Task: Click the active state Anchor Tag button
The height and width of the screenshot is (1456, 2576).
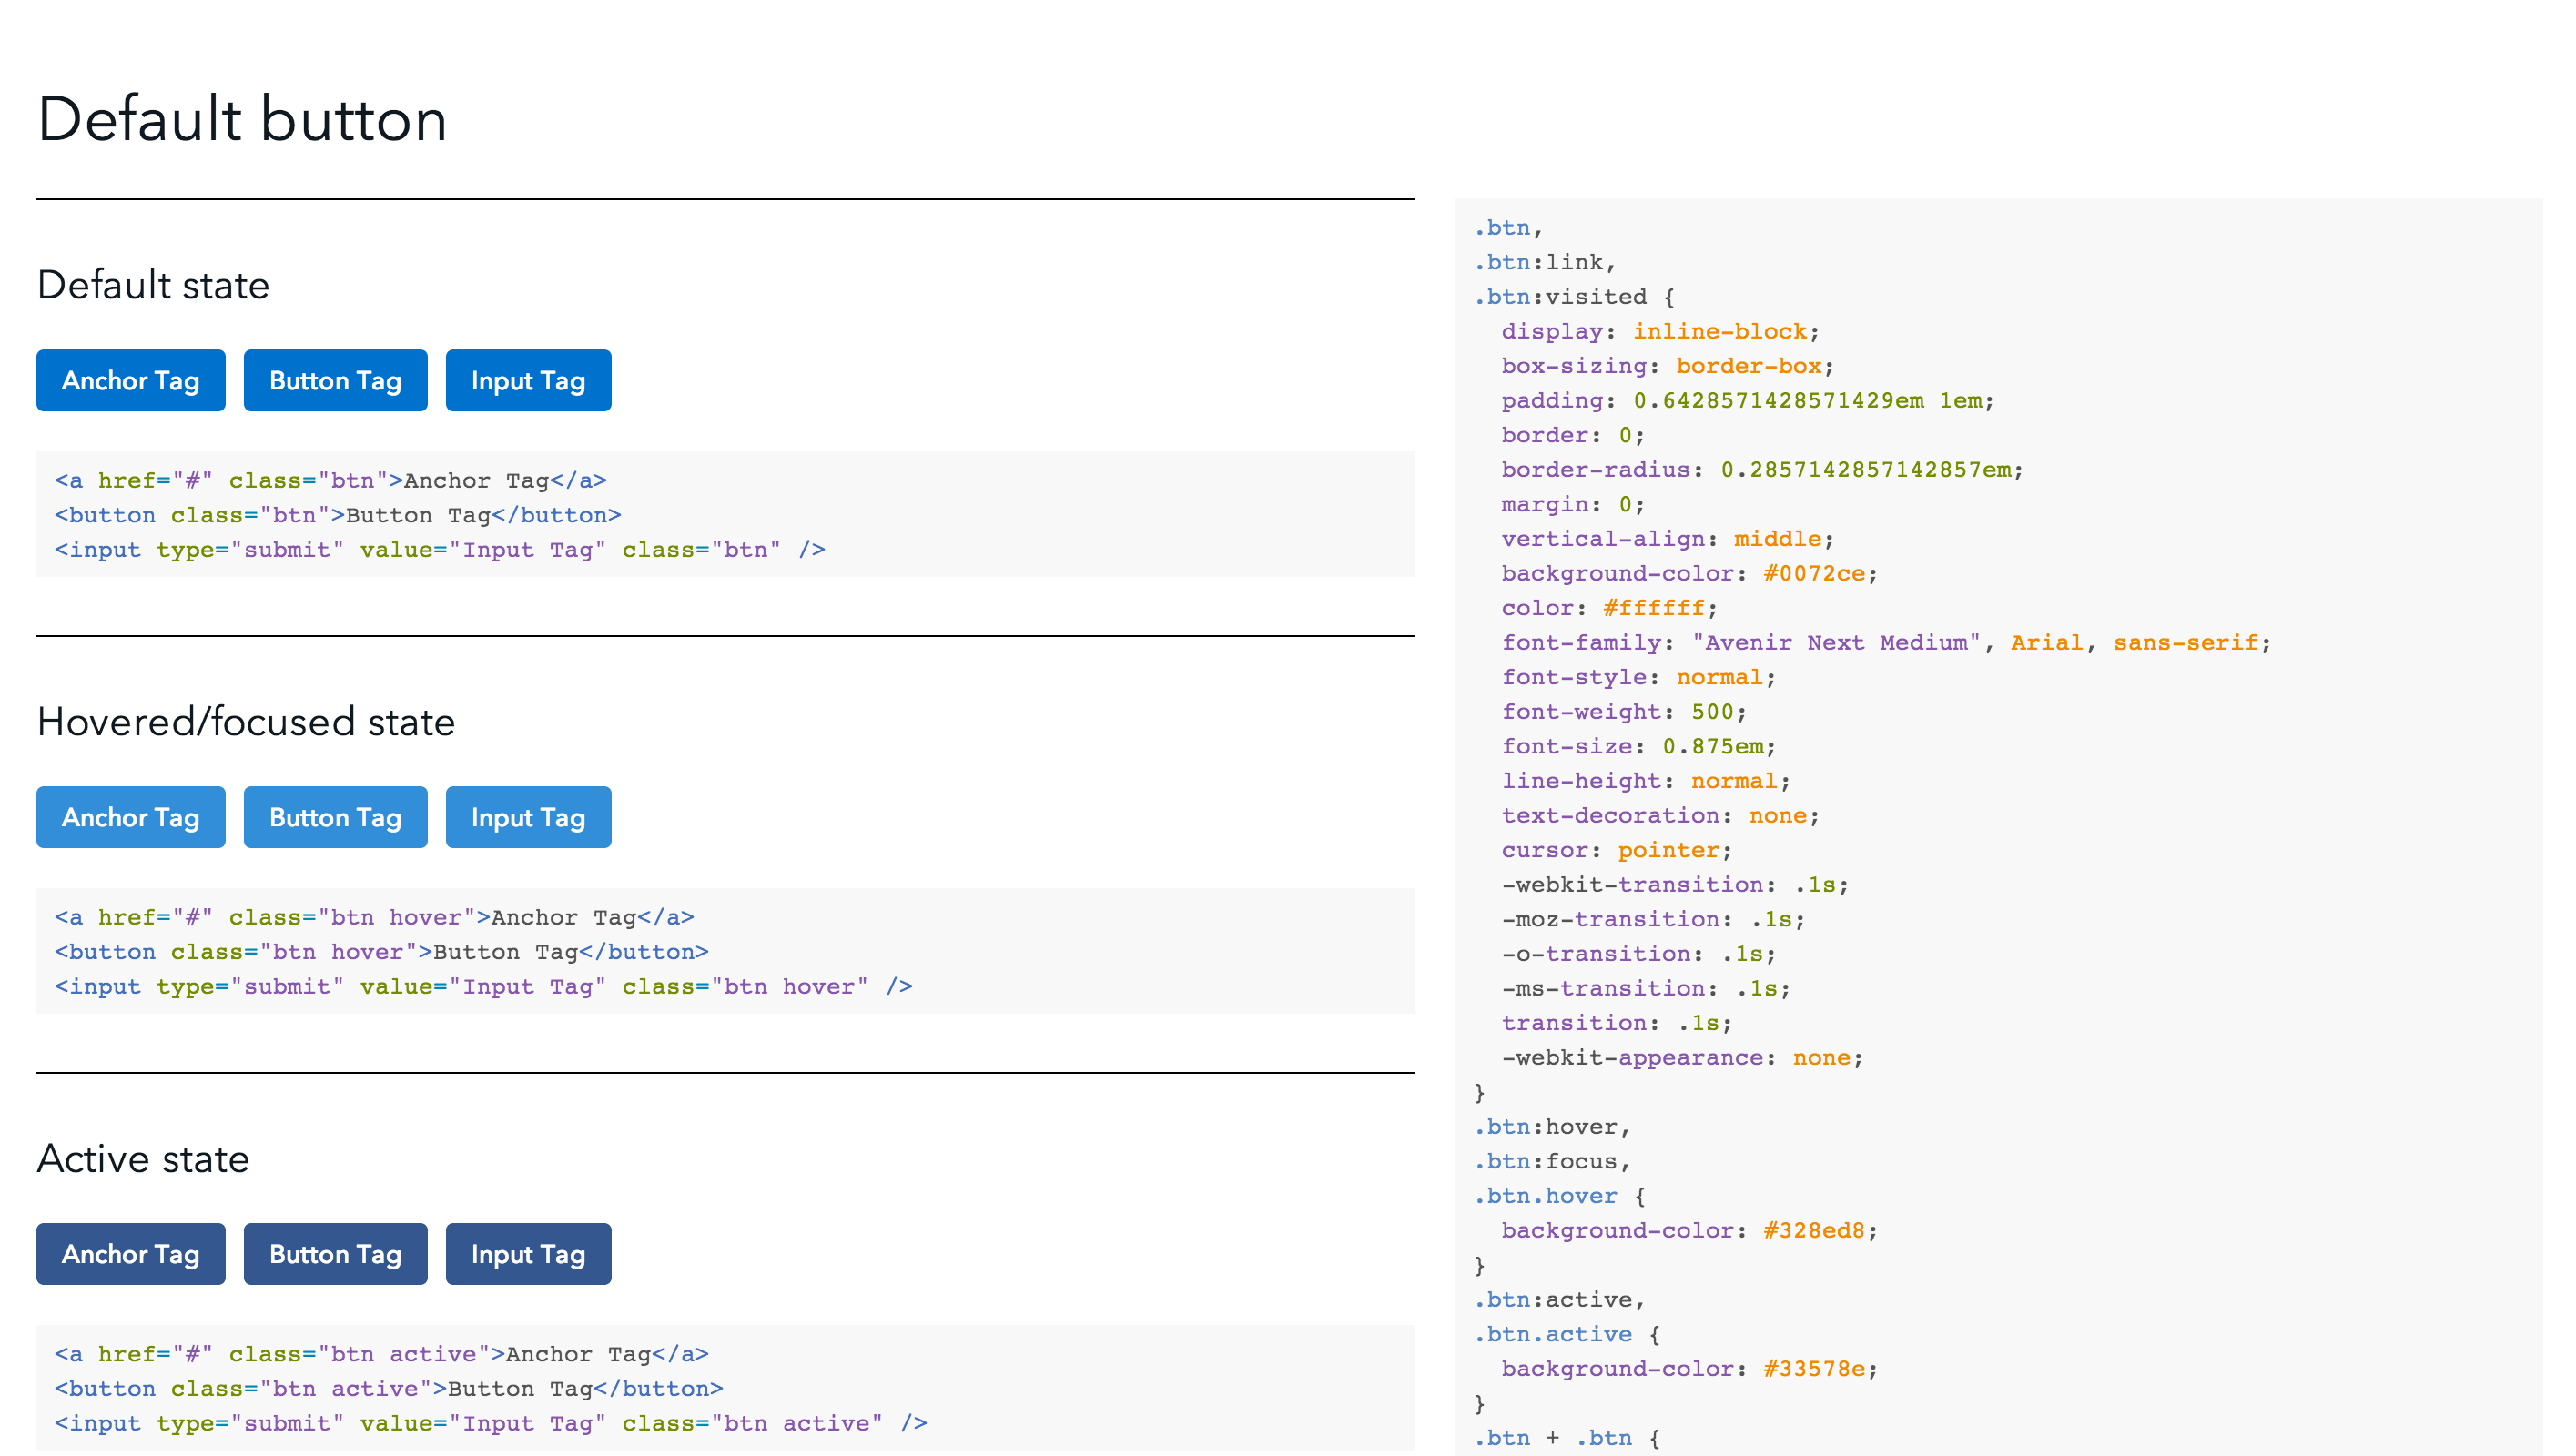Action: [130, 1254]
